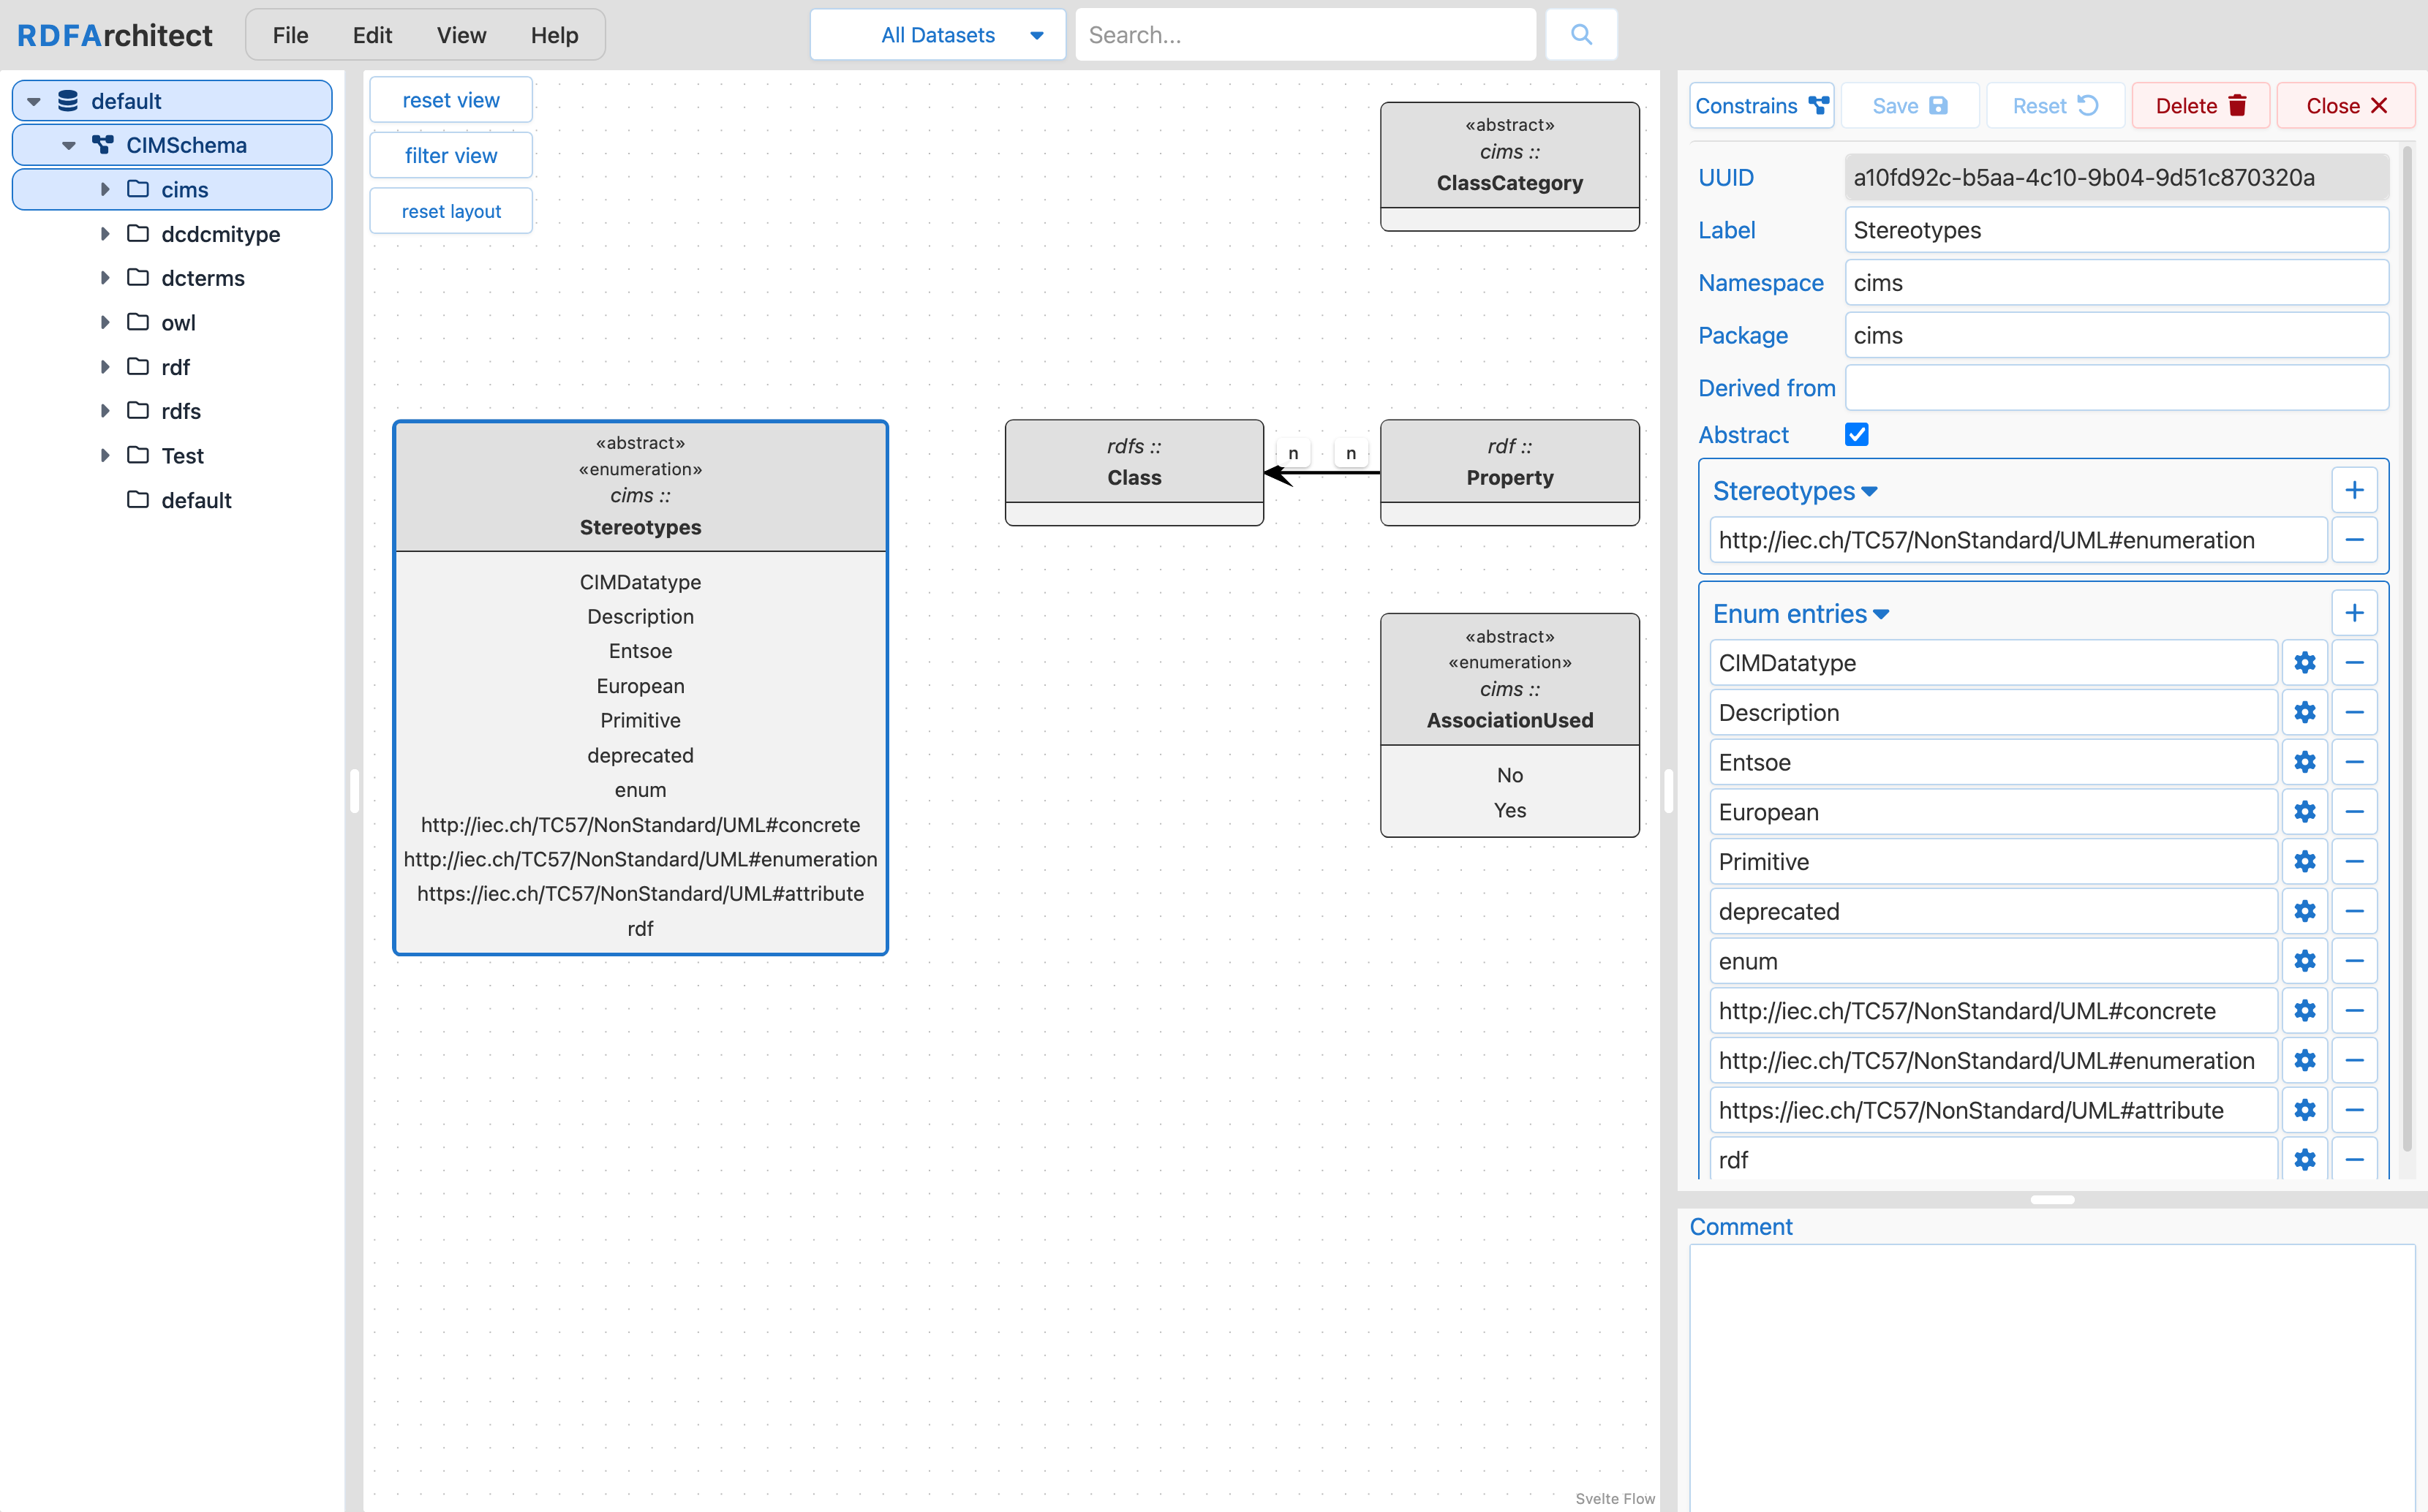Focus the Search input field
This screenshot has width=2428, height=1512.
pyautogui.click(x=1305, y=35)
